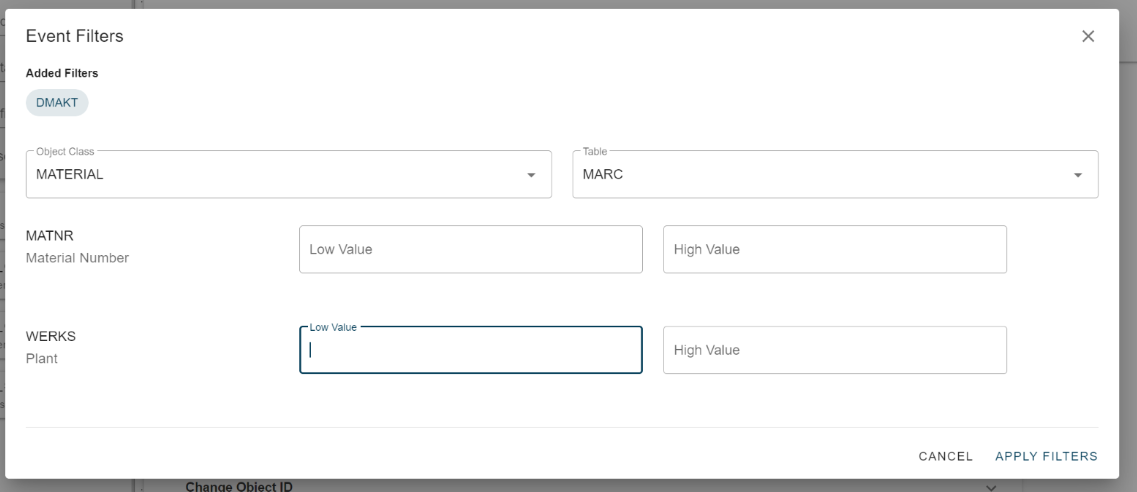This screenshot has height=492, width=1137.
Task: Click the Event Filters dialog title
Action: coord(75,36)
